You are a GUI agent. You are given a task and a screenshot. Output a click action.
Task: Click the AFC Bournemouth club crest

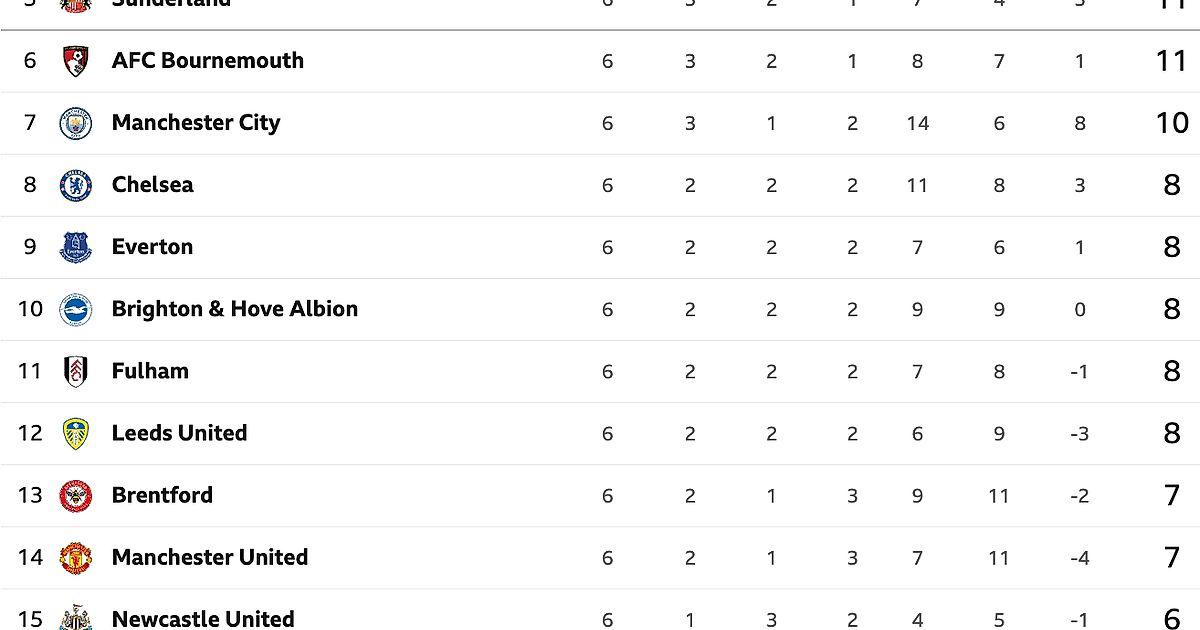pyautogui.click(x=76, y=61)
